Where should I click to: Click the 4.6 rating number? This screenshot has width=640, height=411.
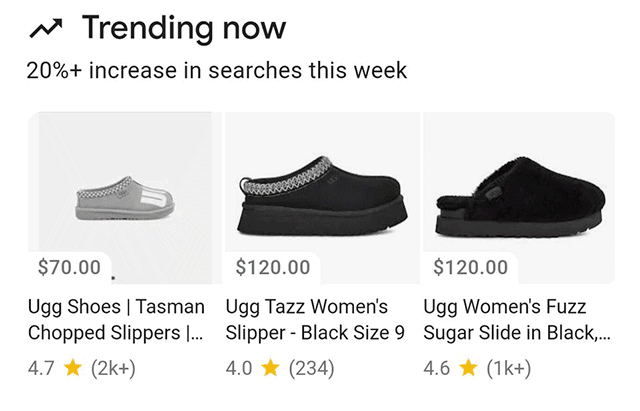coord(436,369)
